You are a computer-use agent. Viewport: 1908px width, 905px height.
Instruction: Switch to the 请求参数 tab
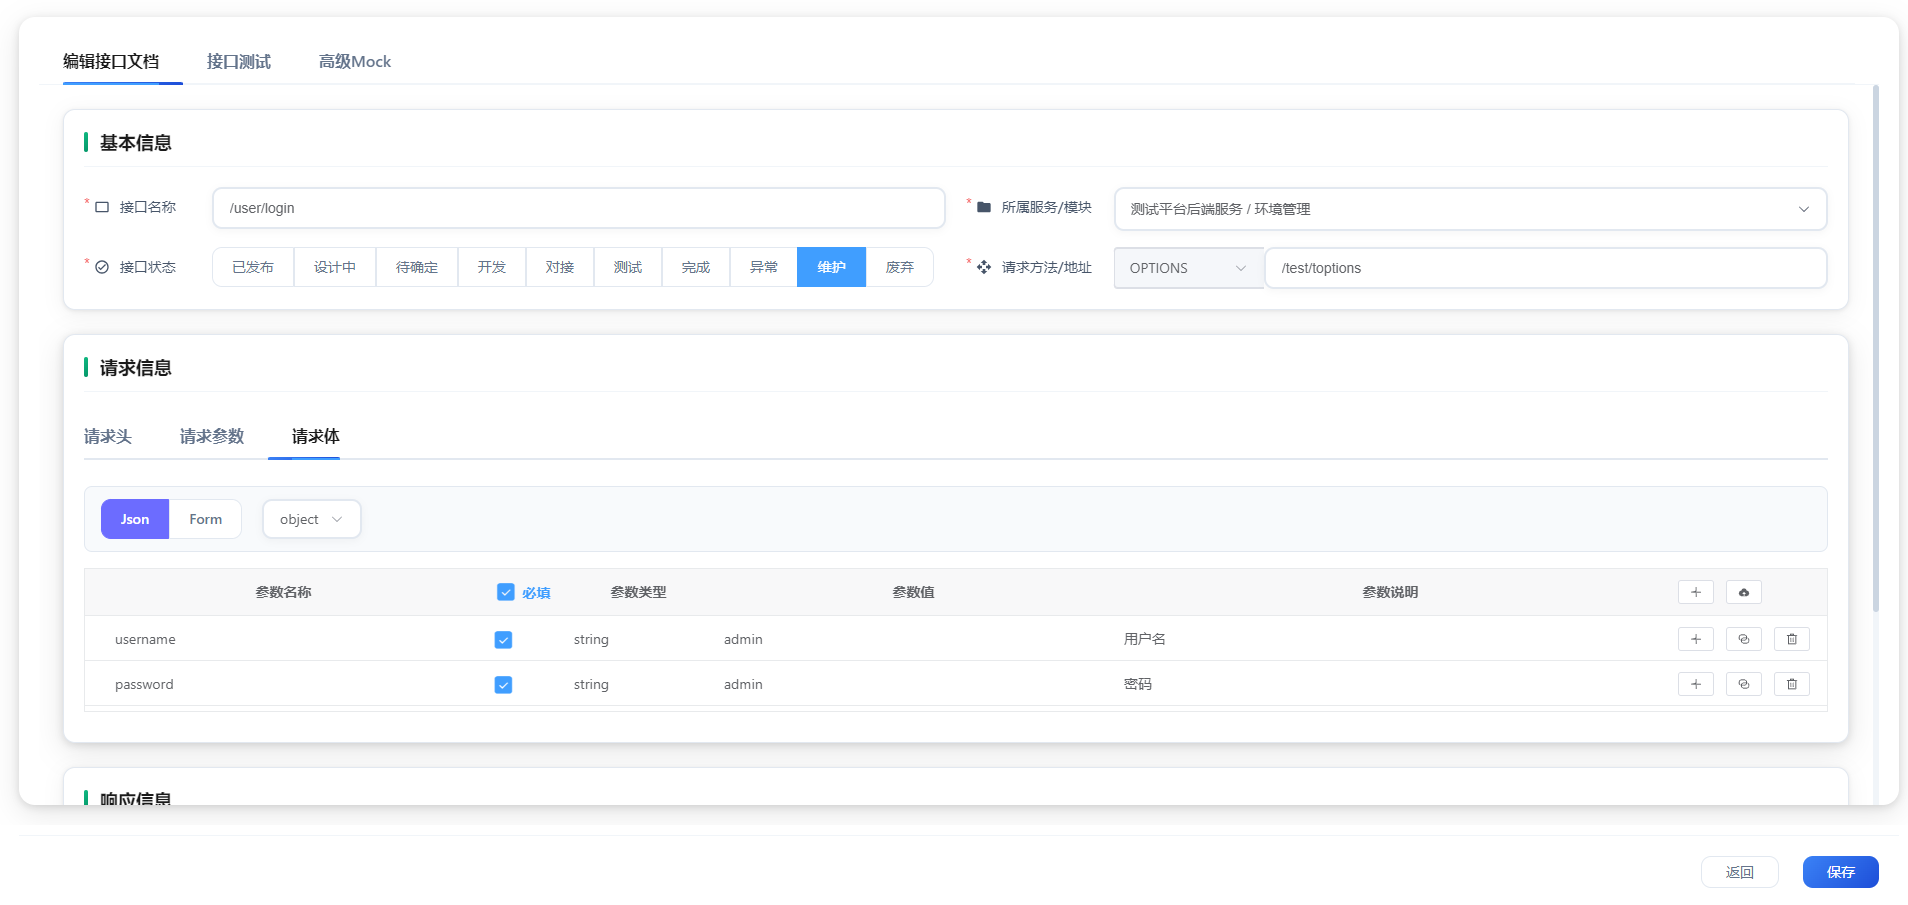pos(211,436)
